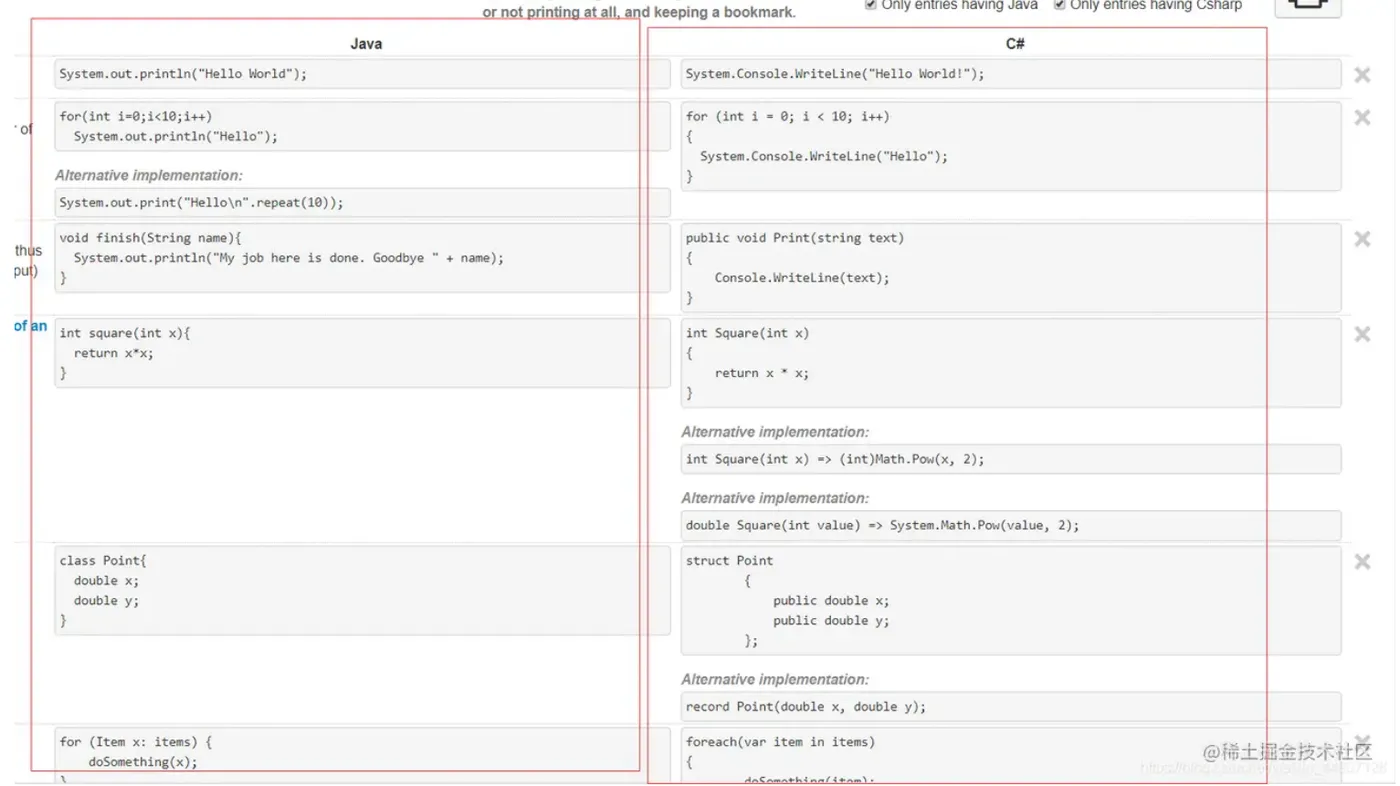
Task: Click the Java column header
Action: [366, 44]
